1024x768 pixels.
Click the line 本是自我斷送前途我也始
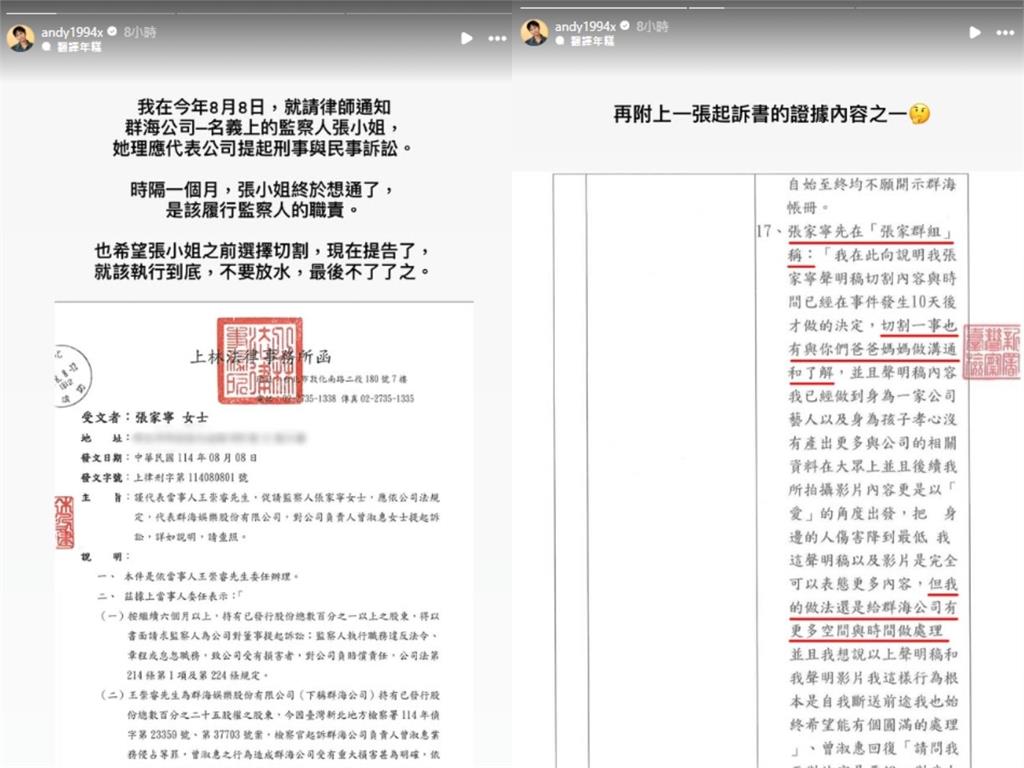click(874, 701)
